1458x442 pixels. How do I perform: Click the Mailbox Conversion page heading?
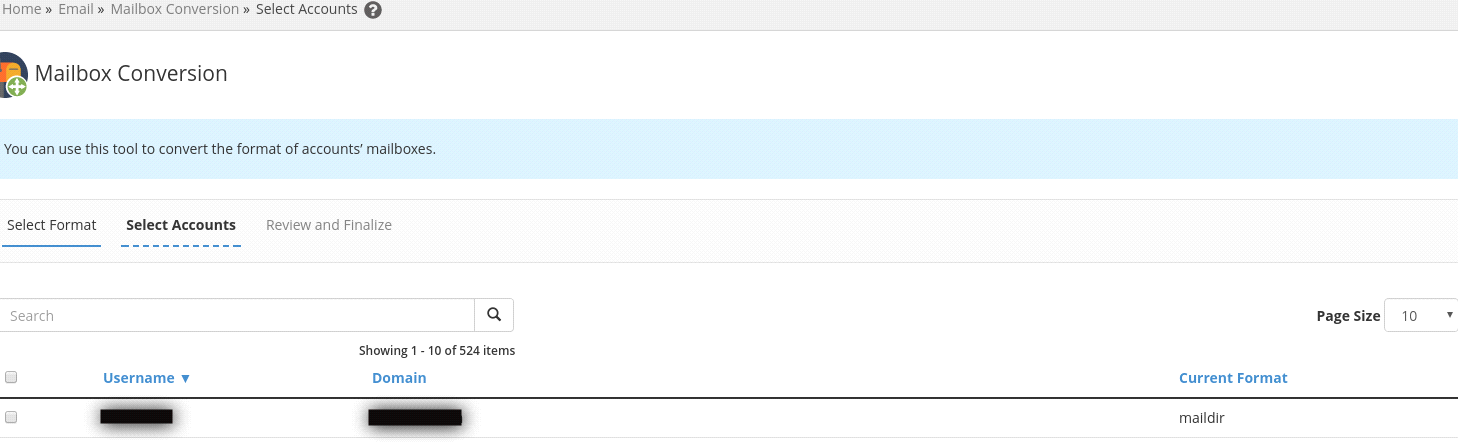[131, 73]
